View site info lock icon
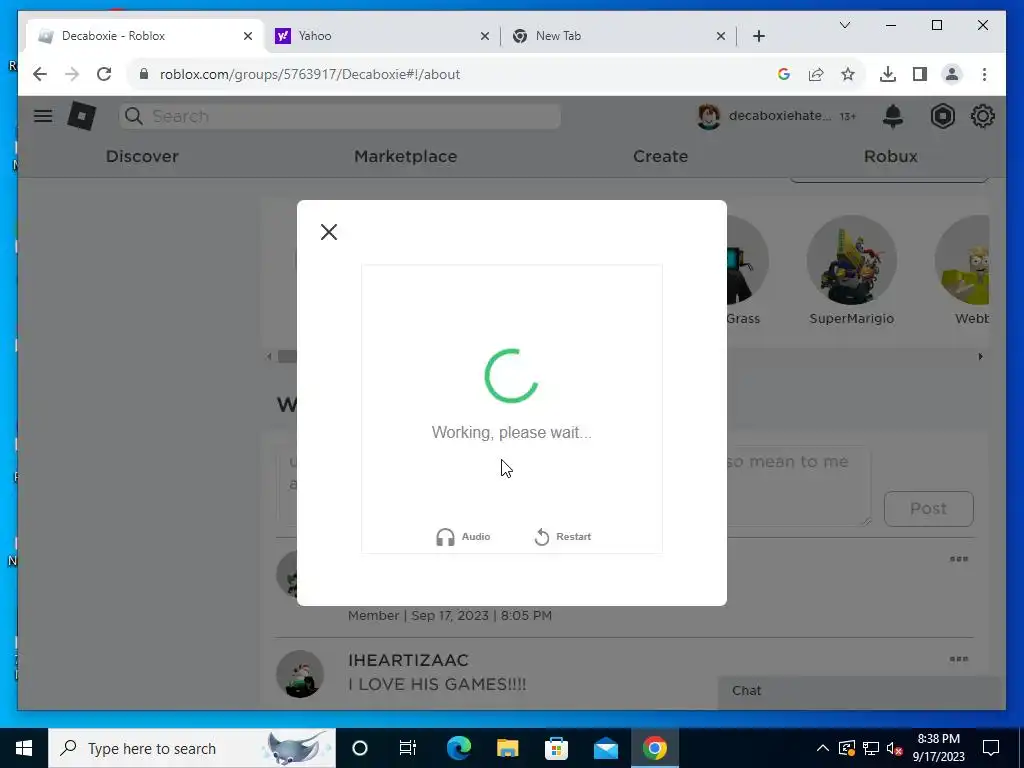 pos(144,74)
